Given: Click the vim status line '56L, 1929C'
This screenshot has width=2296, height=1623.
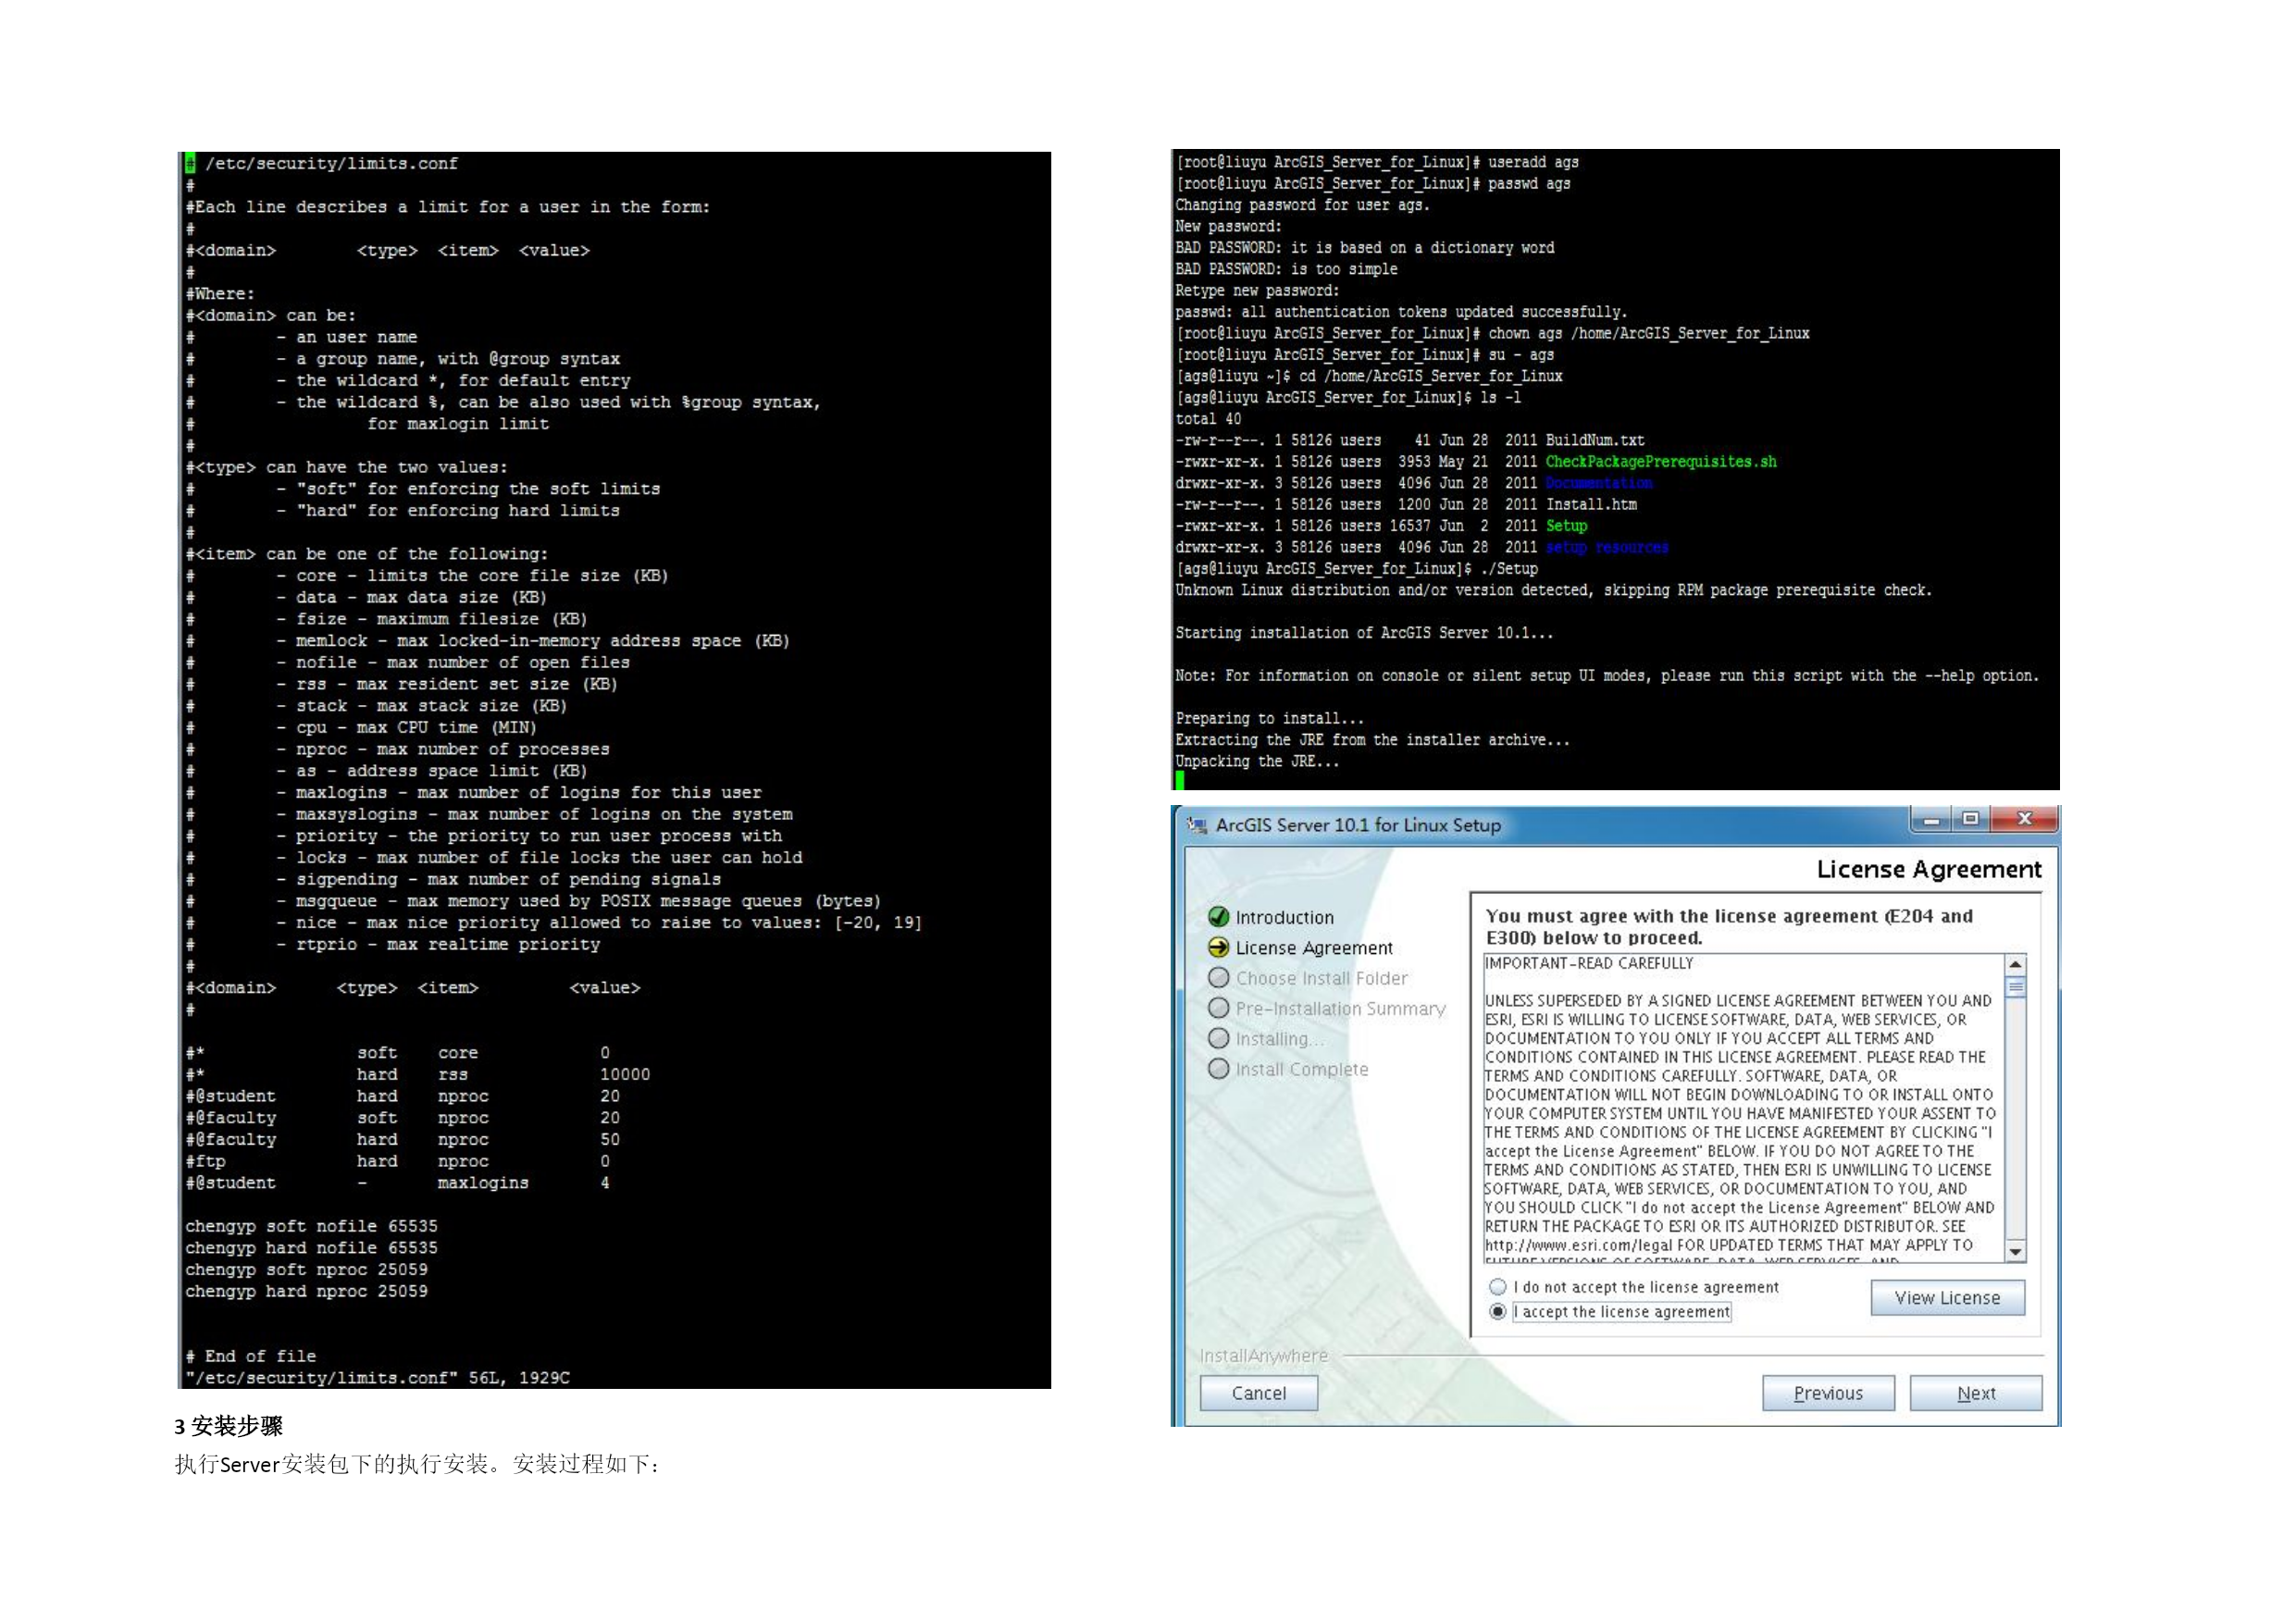Looking at the screenshot, I should (377, 1378).
